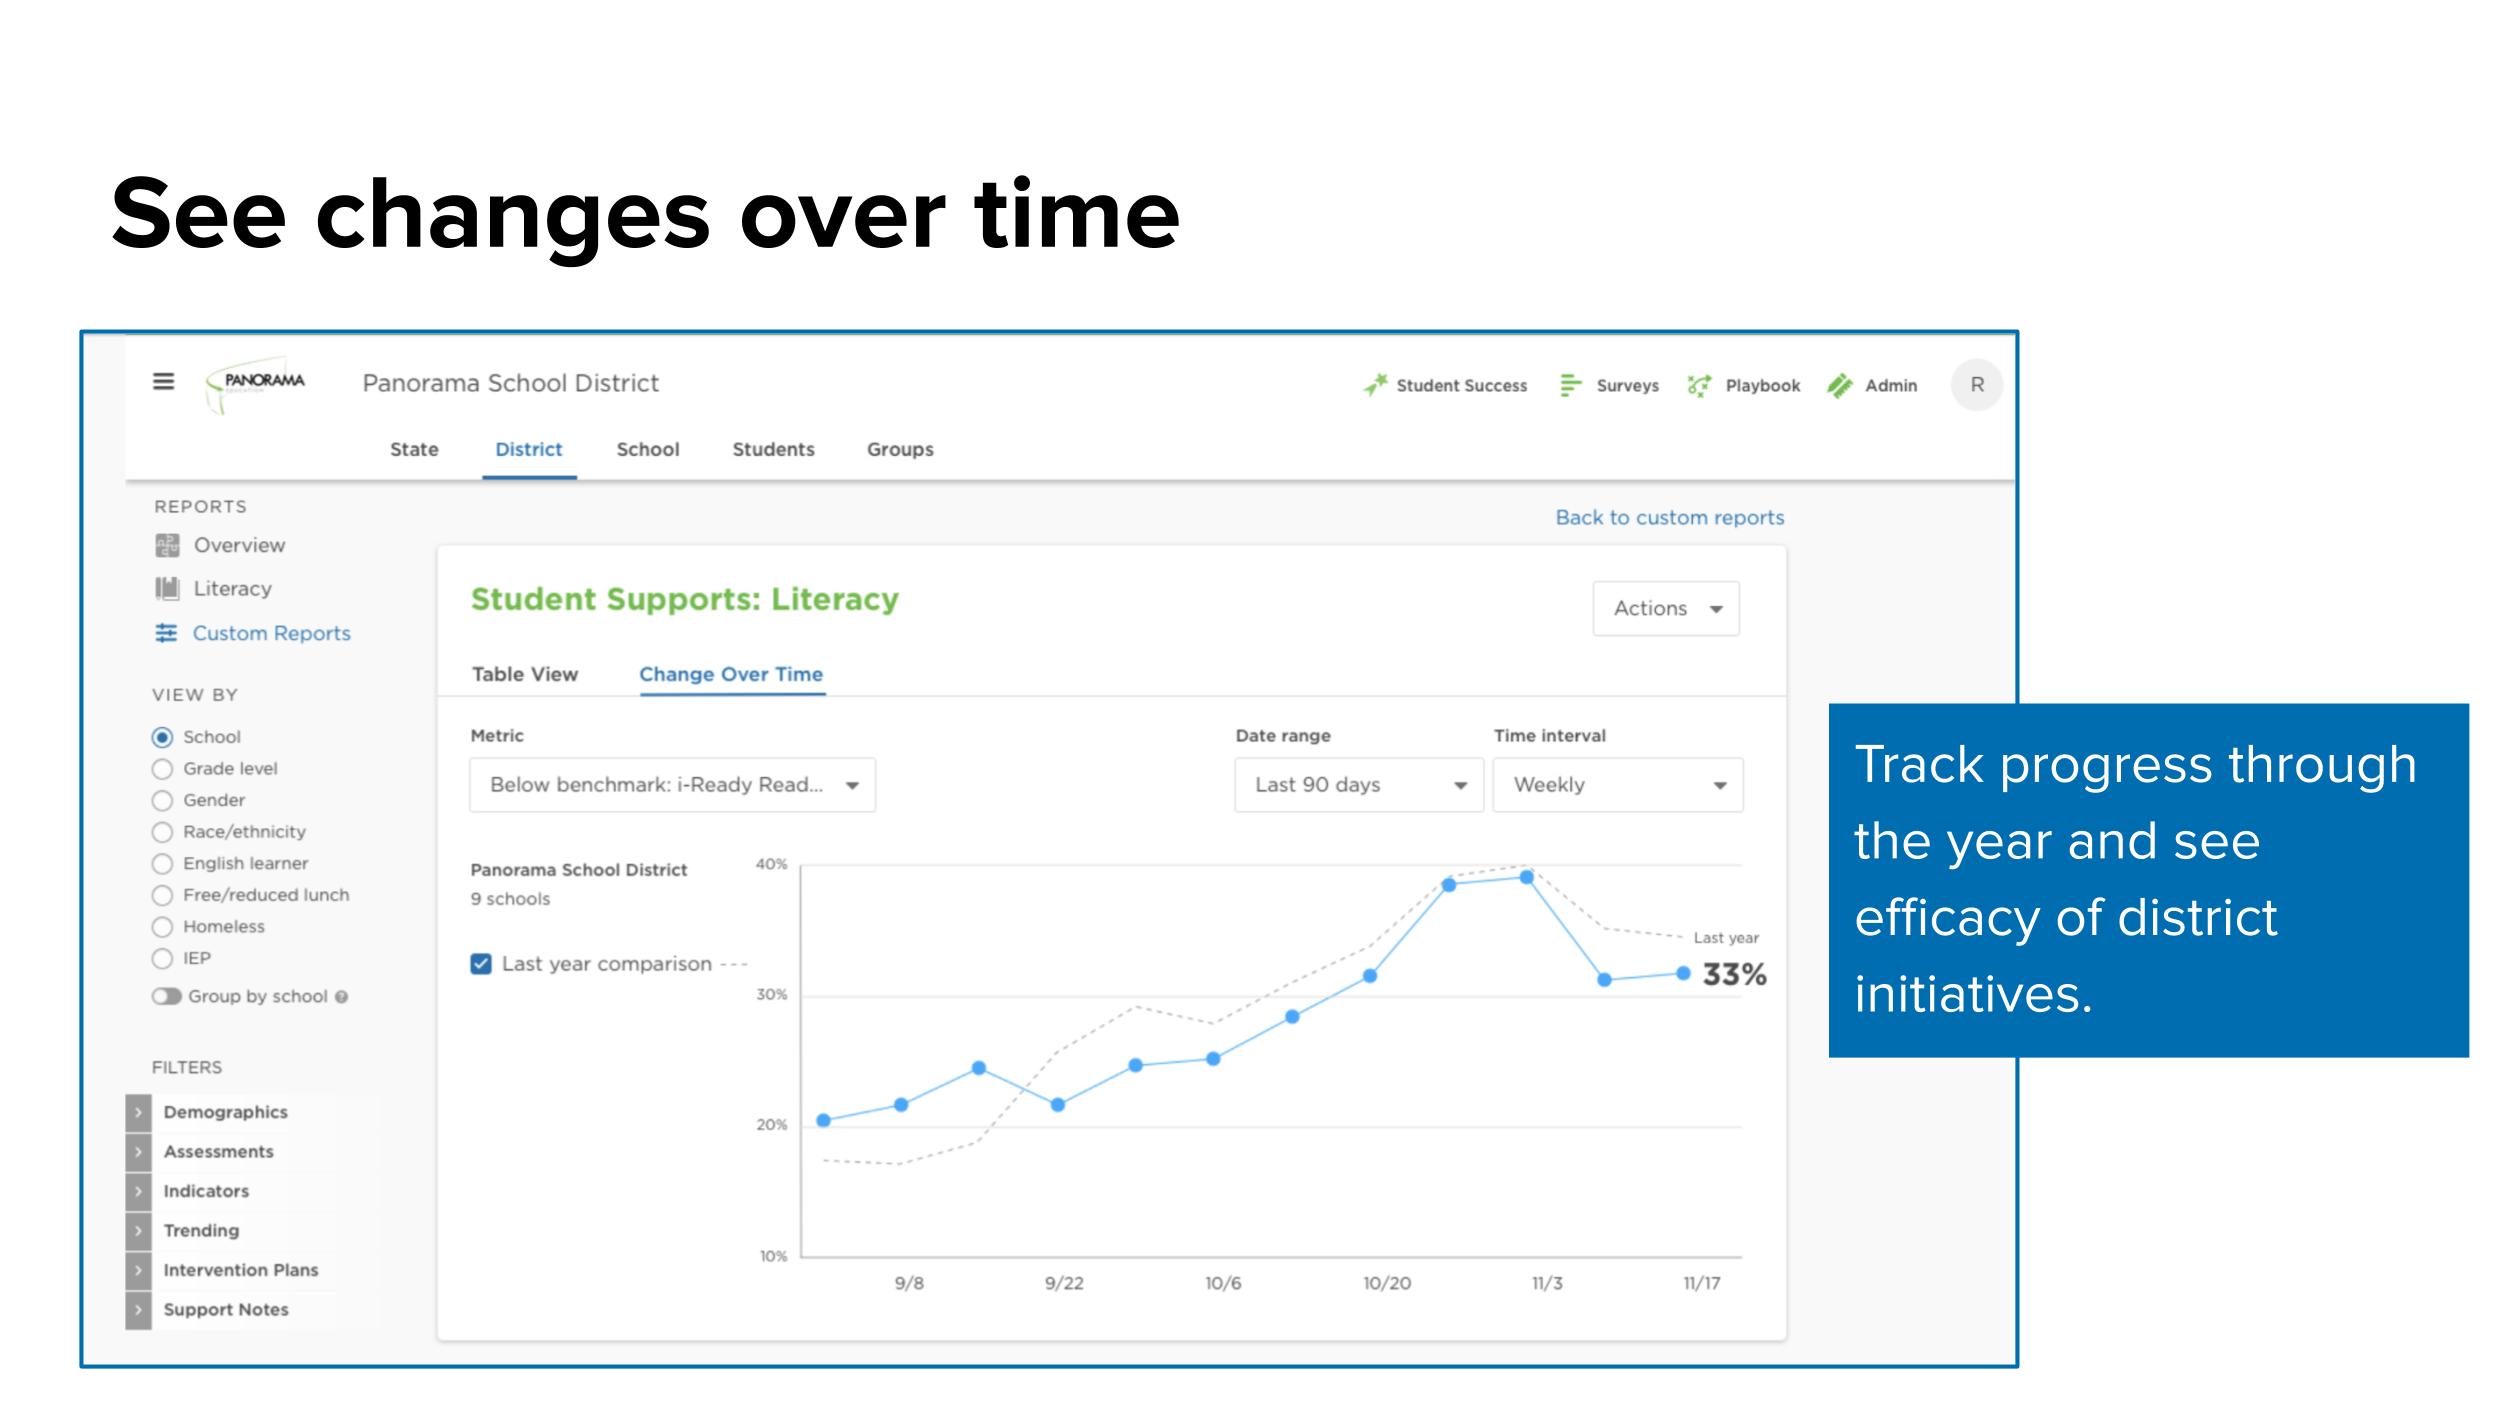This screenshot has height=1407, width=2500.
Task: Switch to the Students tab
Action: click(x=773, y=450)
